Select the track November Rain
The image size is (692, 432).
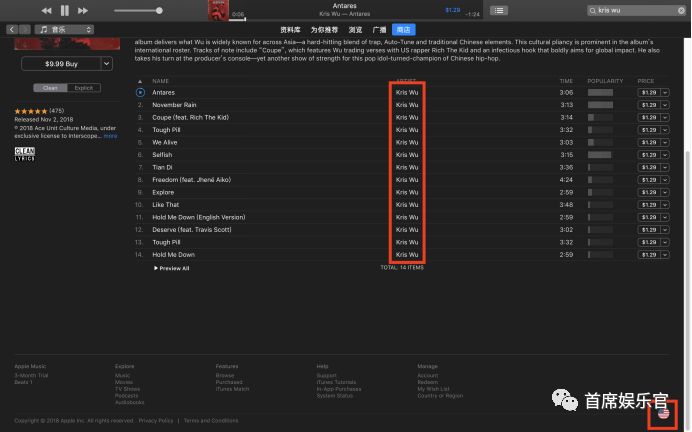(174, 105)
